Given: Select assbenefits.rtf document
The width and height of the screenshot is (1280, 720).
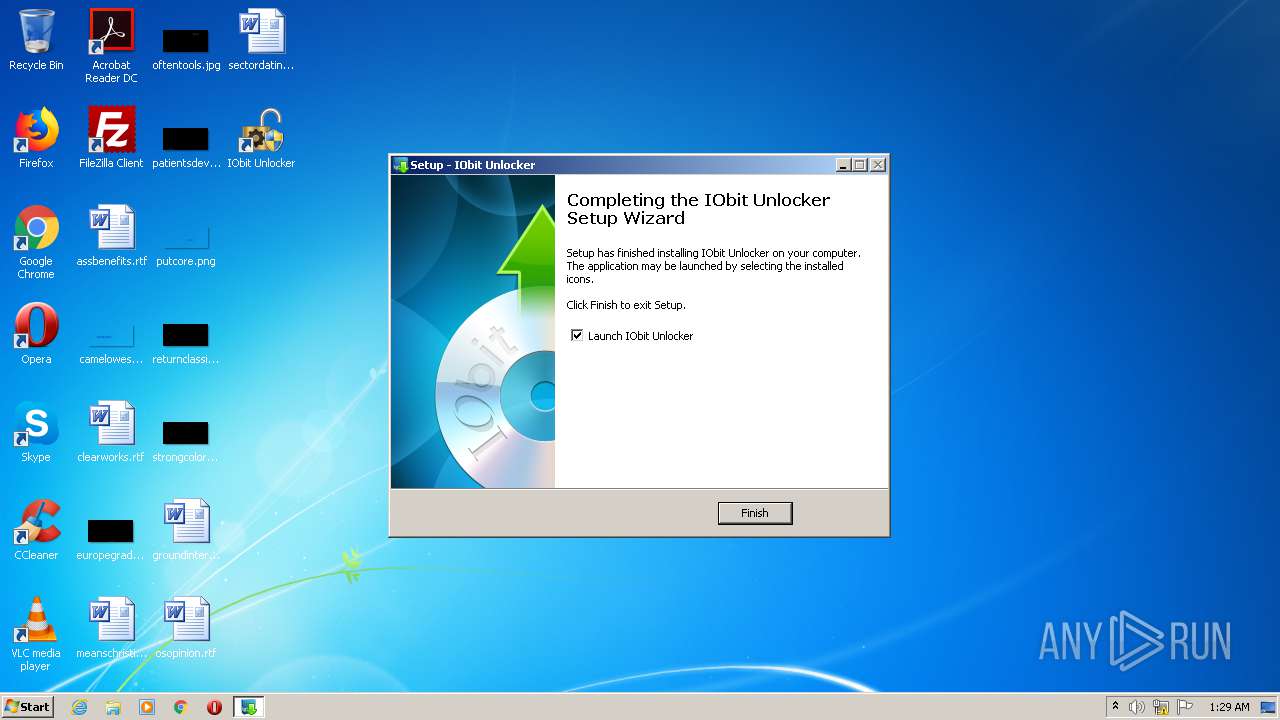Looking at the screenshot, I should pyautogui.click(x=111, y=236).
